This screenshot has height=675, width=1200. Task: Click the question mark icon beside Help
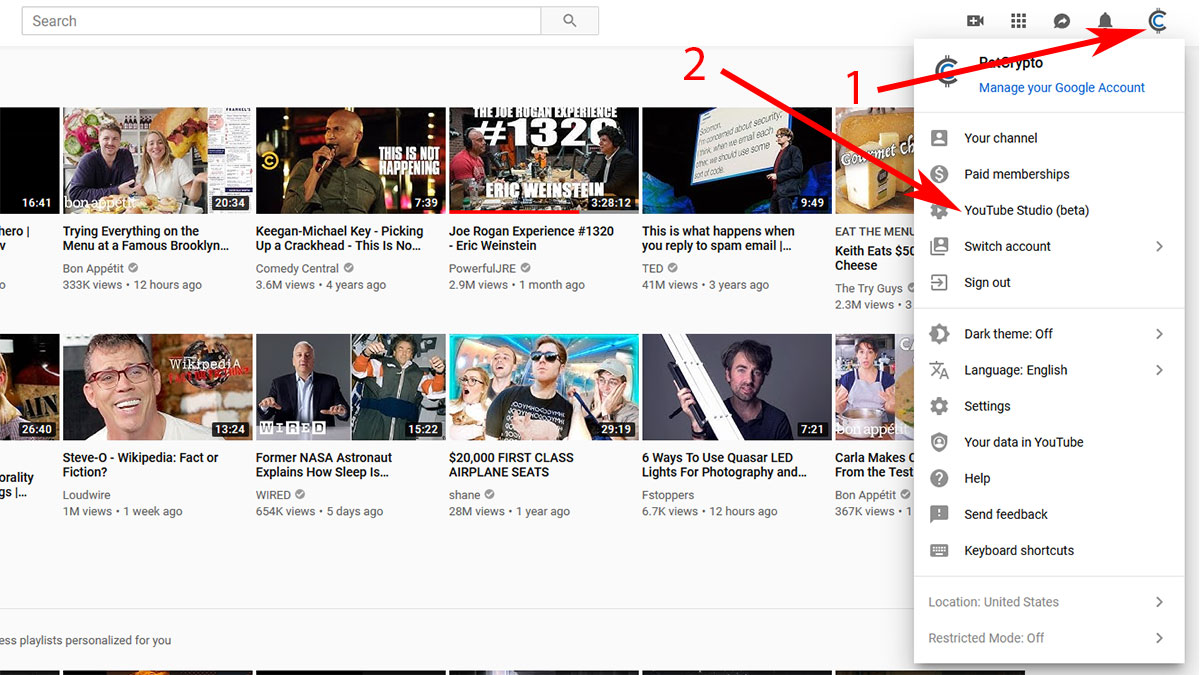click(x=939, y=478)
